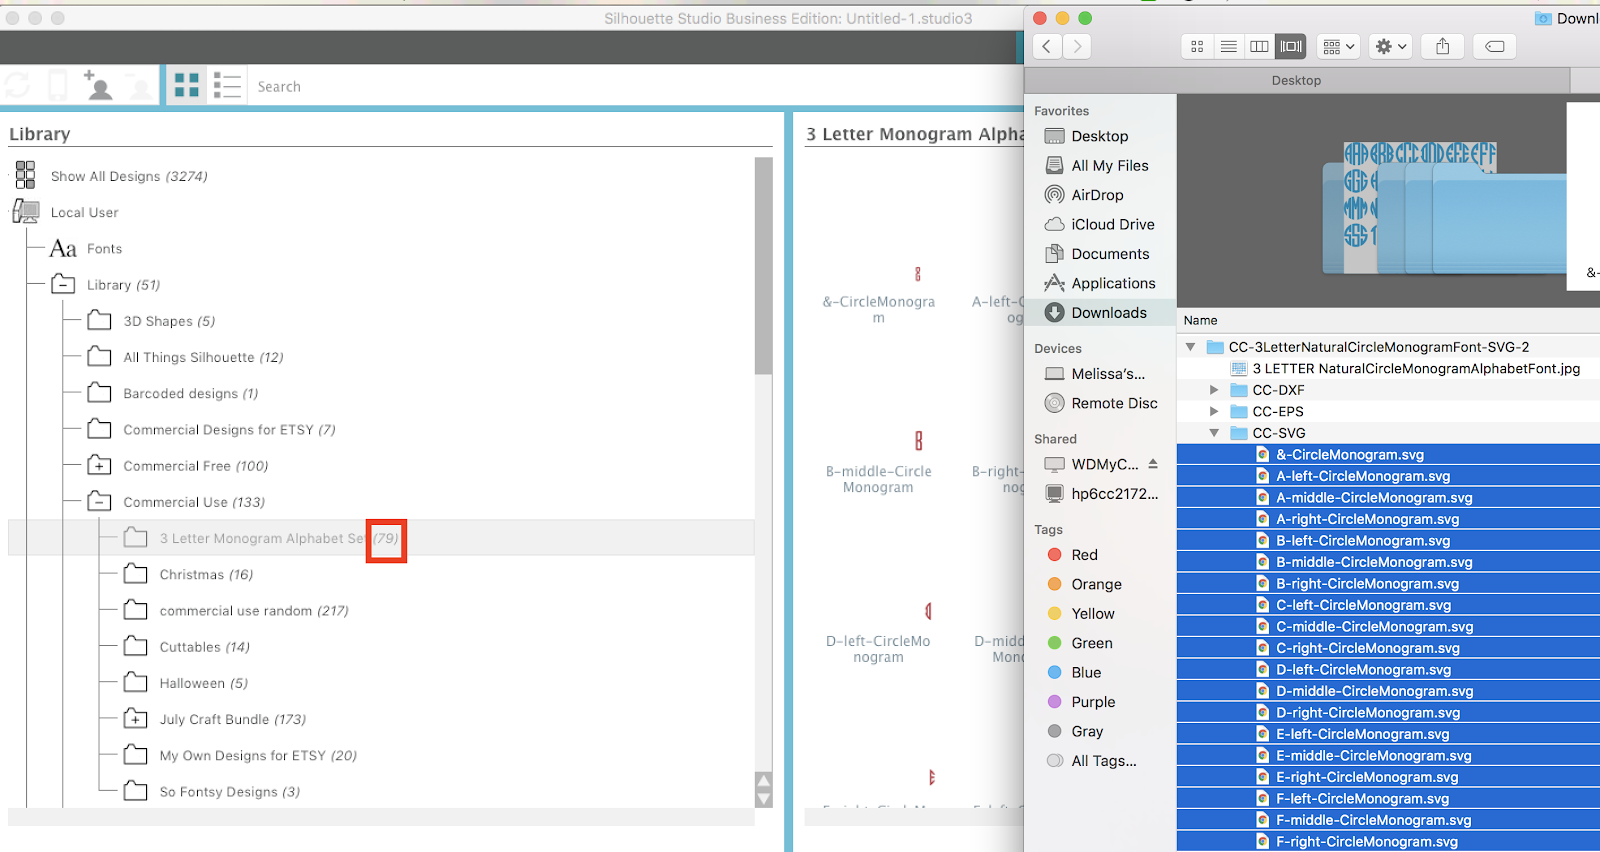The height and width of the screenshot is (852, 1600).
Task: Click the Cuttables folder icon
Action: (135, 646)
